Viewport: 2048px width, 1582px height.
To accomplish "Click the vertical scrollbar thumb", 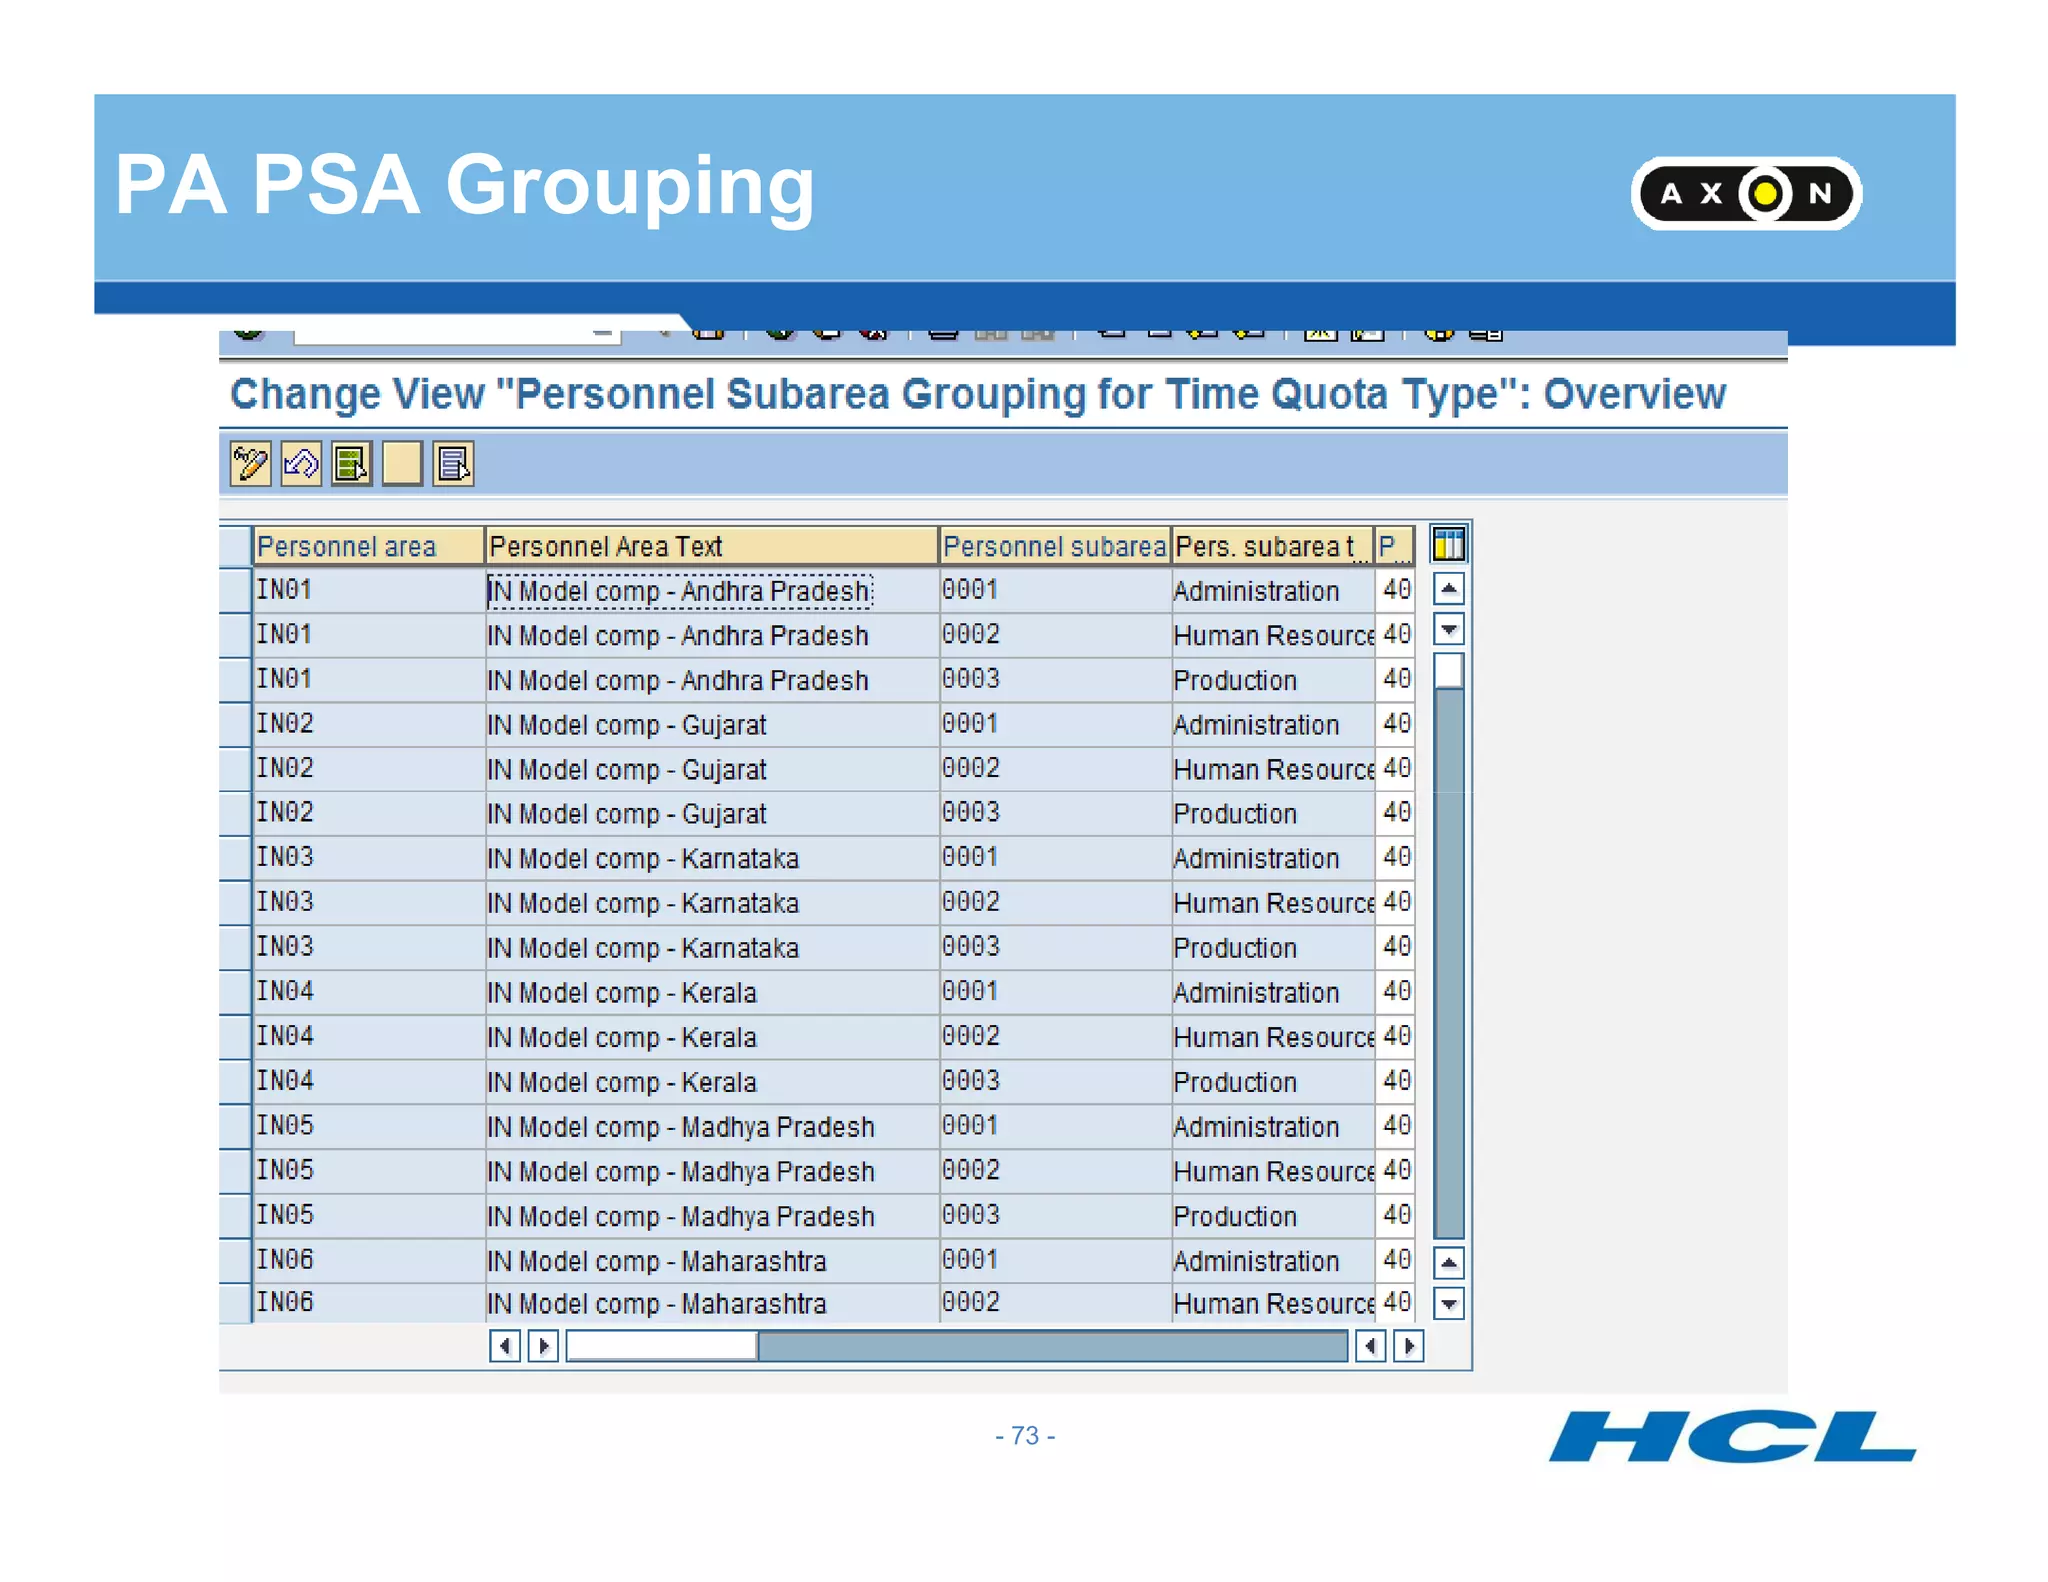I will [x=1449, y=670].
